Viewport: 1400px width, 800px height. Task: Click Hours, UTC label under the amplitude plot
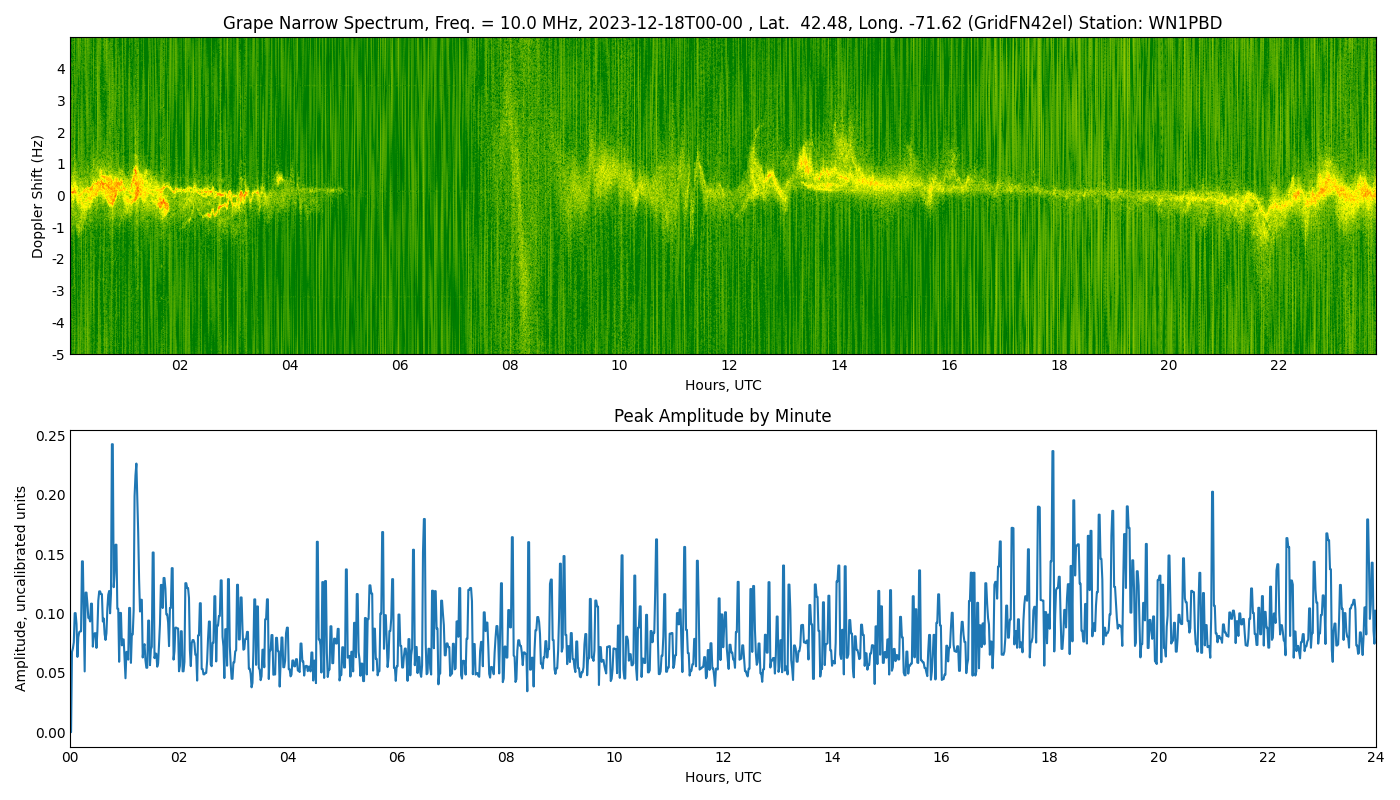722,777
